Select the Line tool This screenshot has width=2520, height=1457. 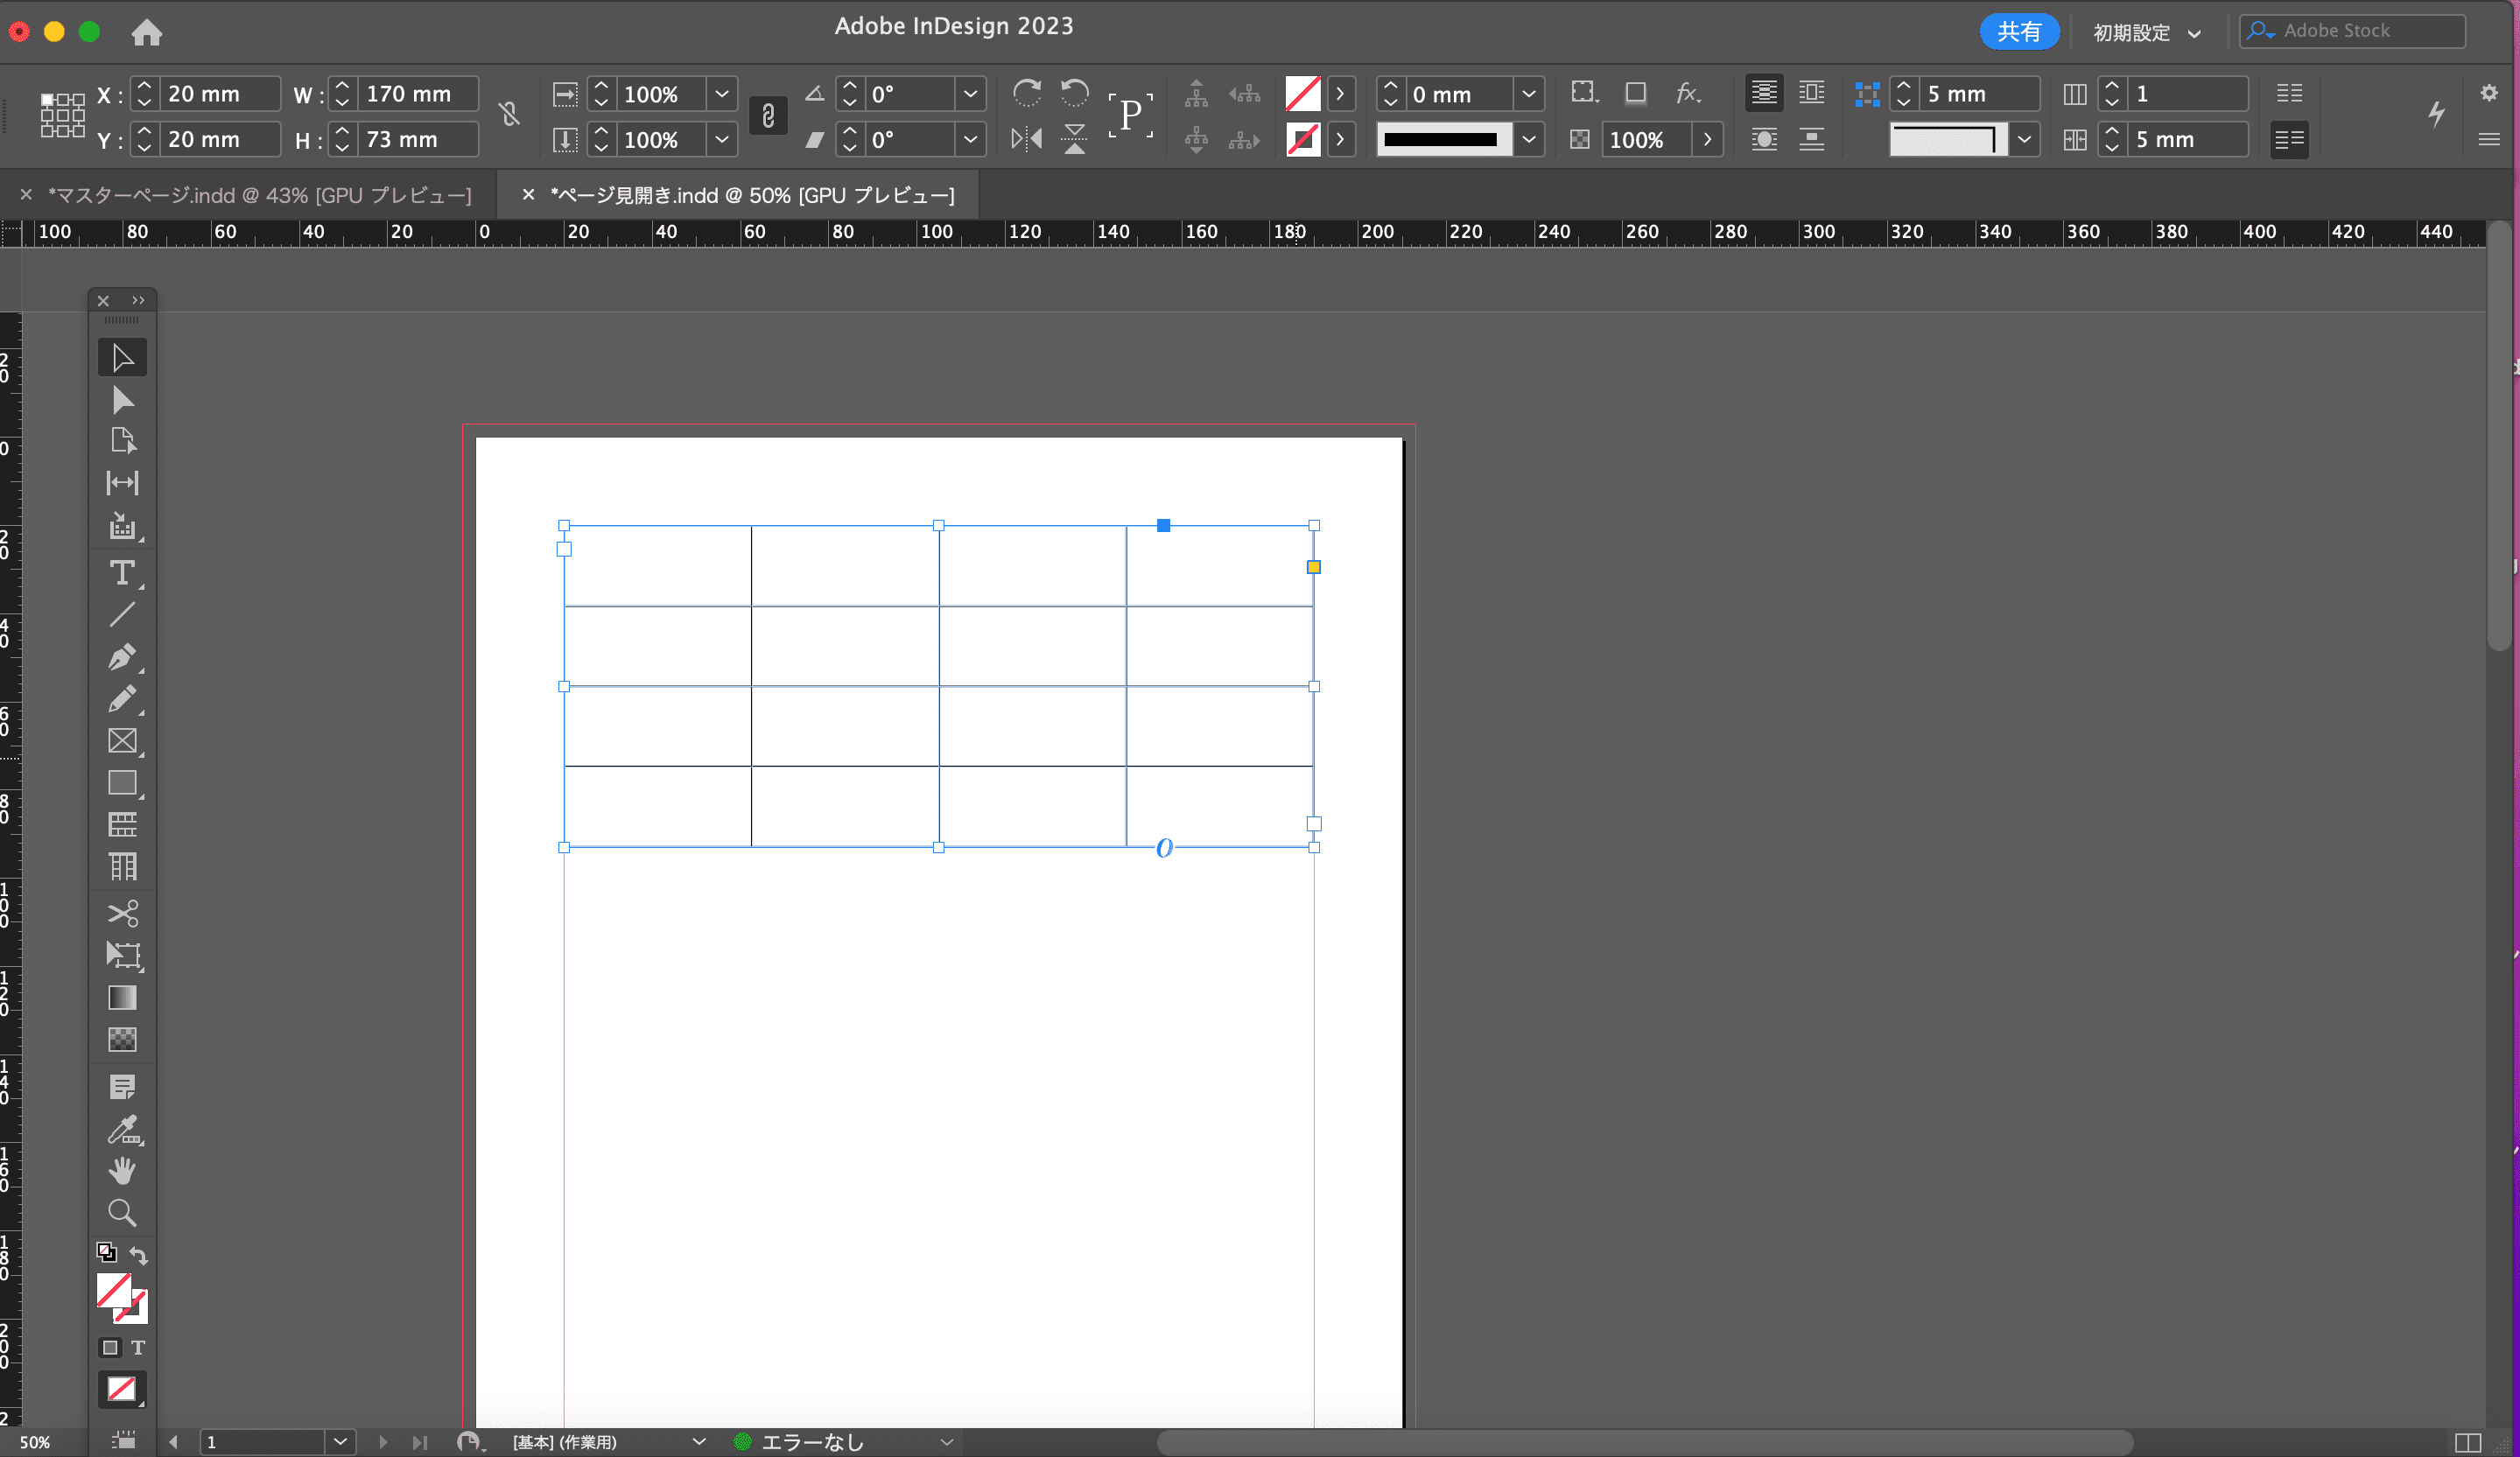(122, 614)
